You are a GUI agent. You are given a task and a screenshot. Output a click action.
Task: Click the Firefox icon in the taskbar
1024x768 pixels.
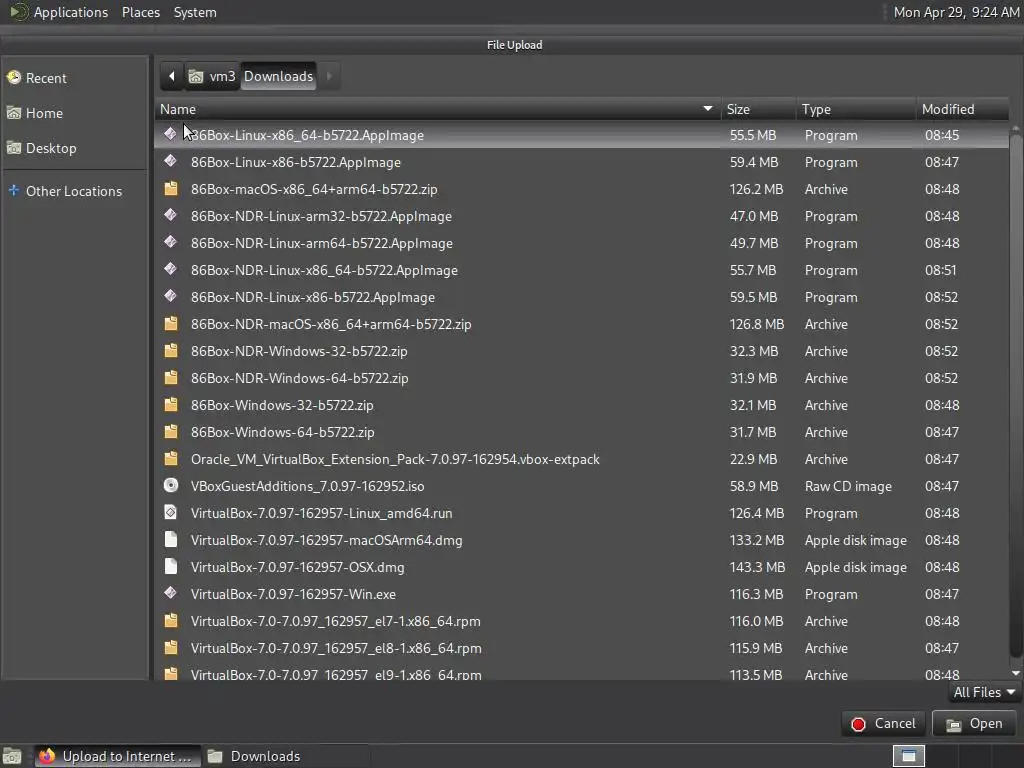point(46,756)
